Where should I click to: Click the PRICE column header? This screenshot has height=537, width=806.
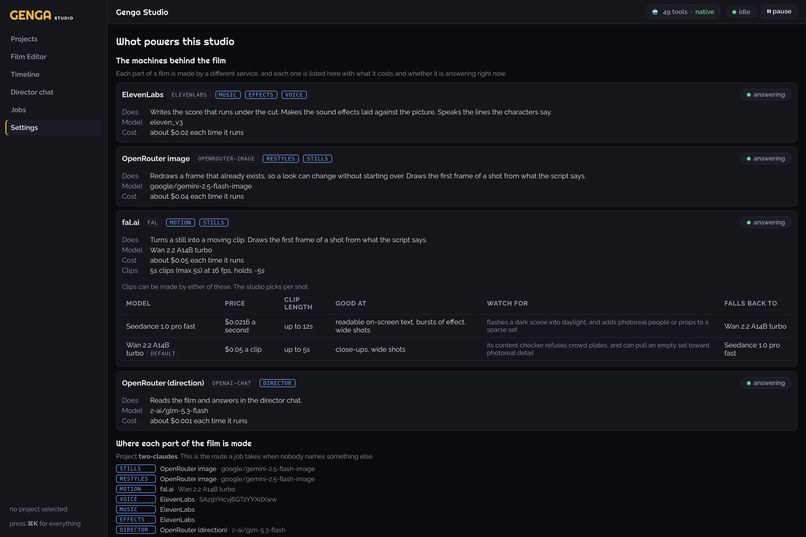pyautogui.click(x=235, y=304)
